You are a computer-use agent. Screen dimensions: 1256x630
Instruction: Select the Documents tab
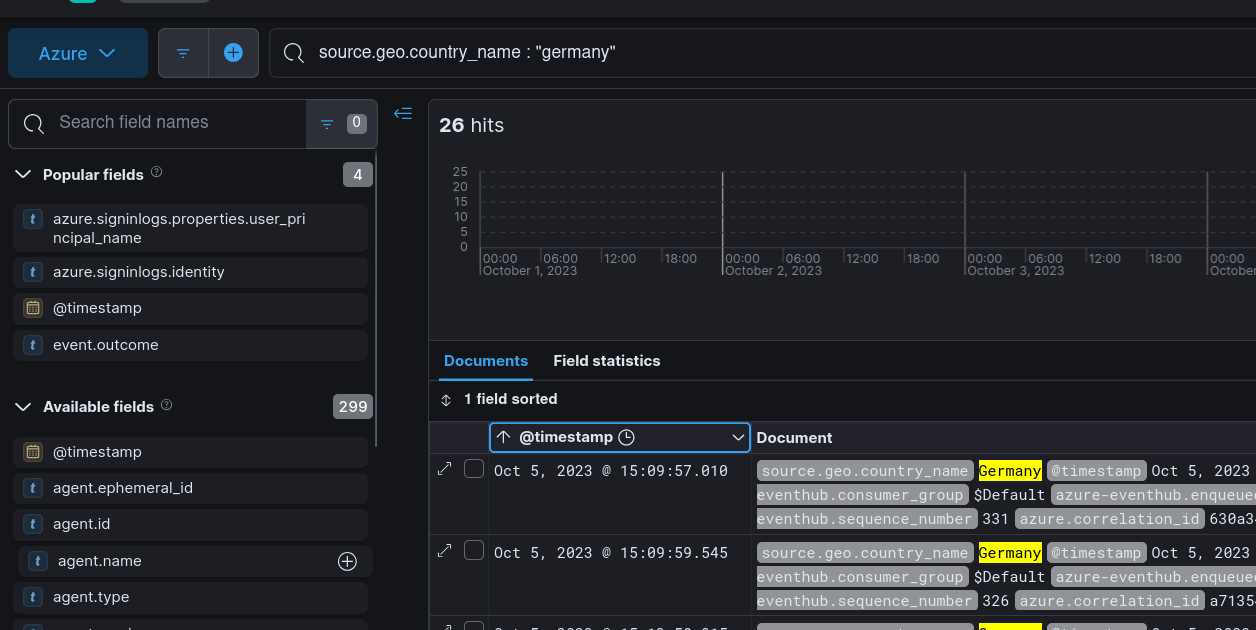[x=486, y=361]
